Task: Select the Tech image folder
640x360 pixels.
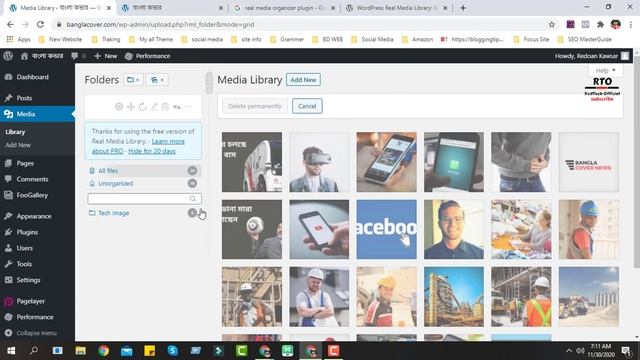Action: pos(143,213)
